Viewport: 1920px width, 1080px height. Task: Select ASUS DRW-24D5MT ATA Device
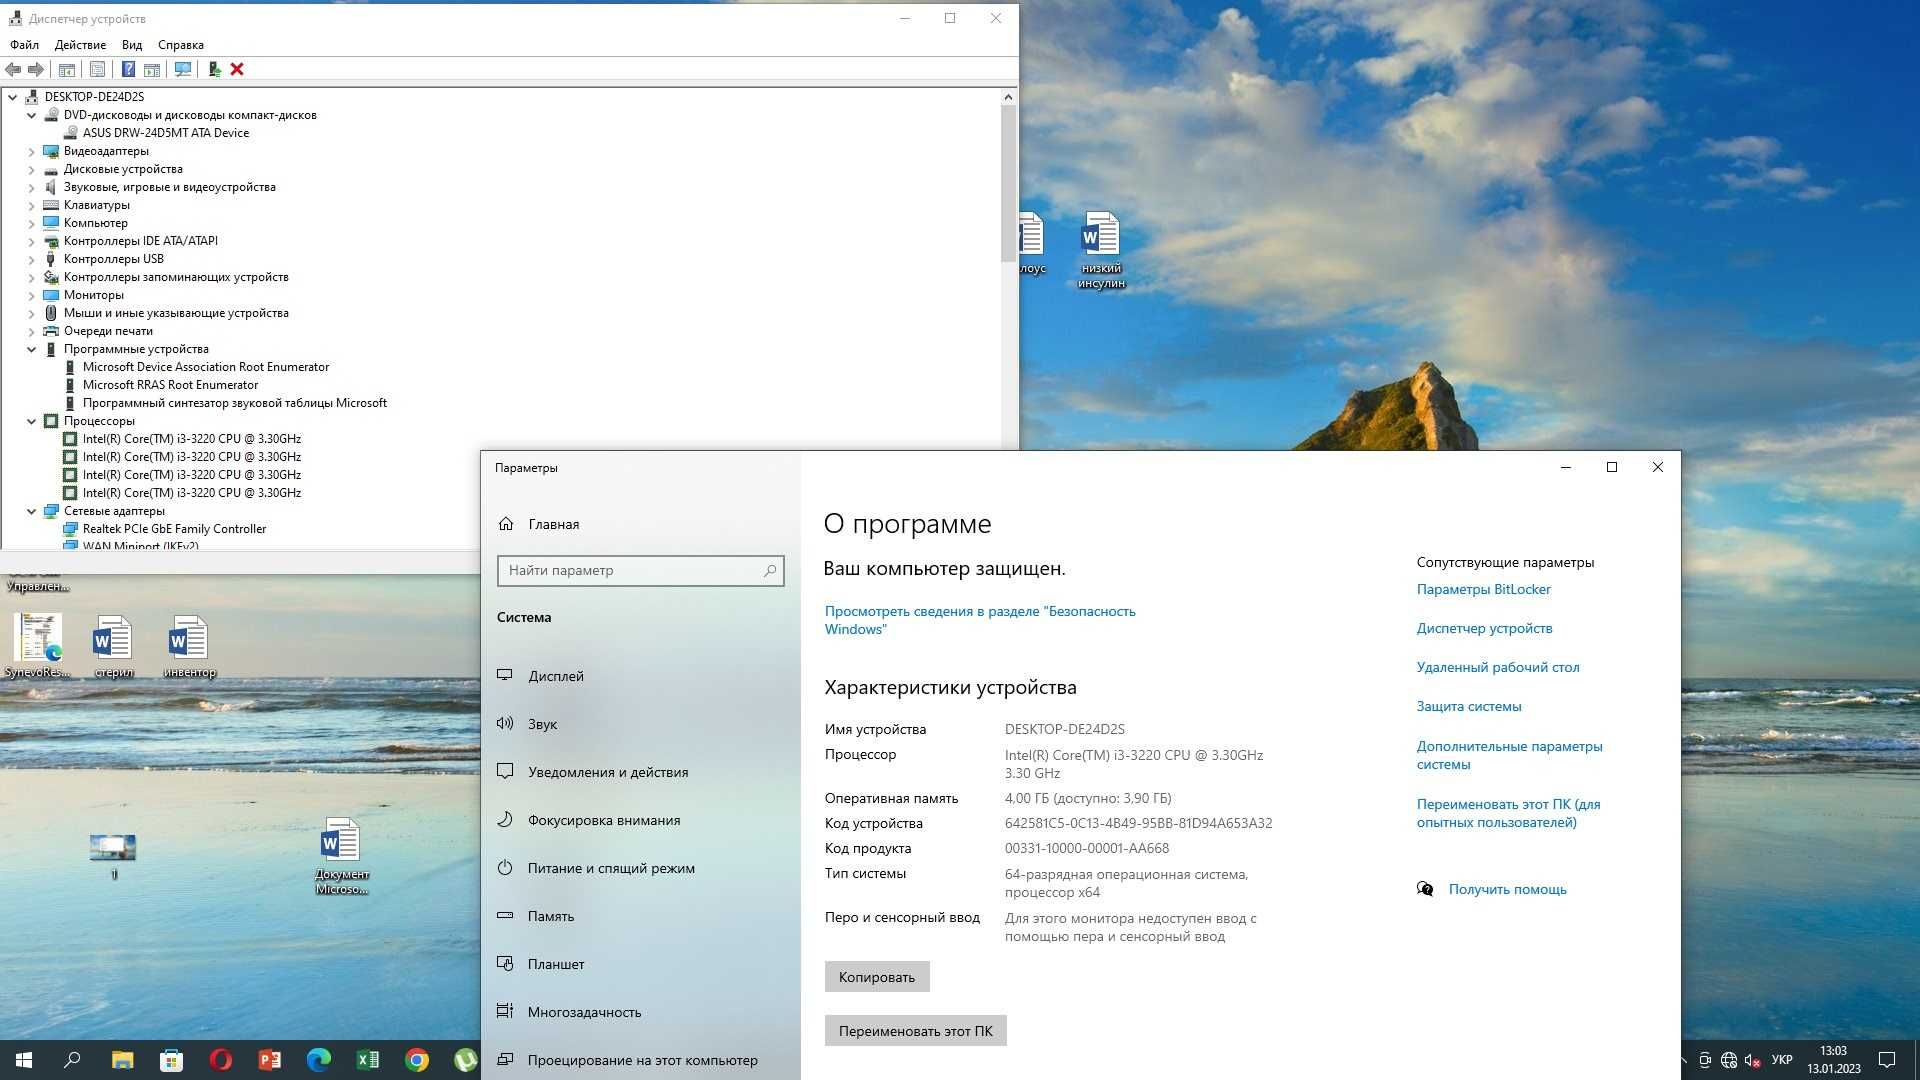(165, 133)
